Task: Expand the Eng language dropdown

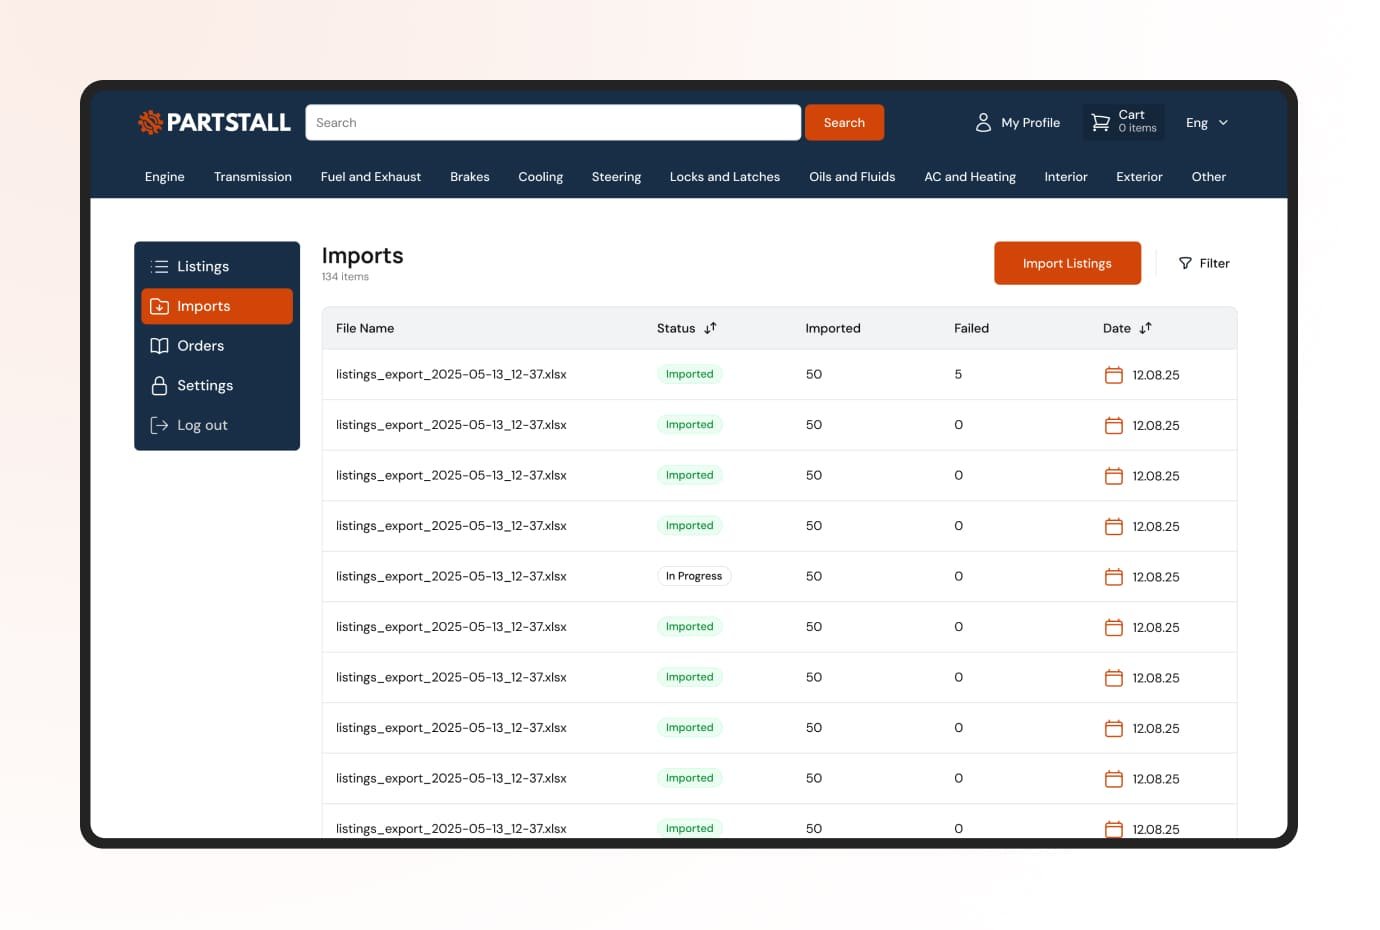Action: click(x=1206, y=122)
